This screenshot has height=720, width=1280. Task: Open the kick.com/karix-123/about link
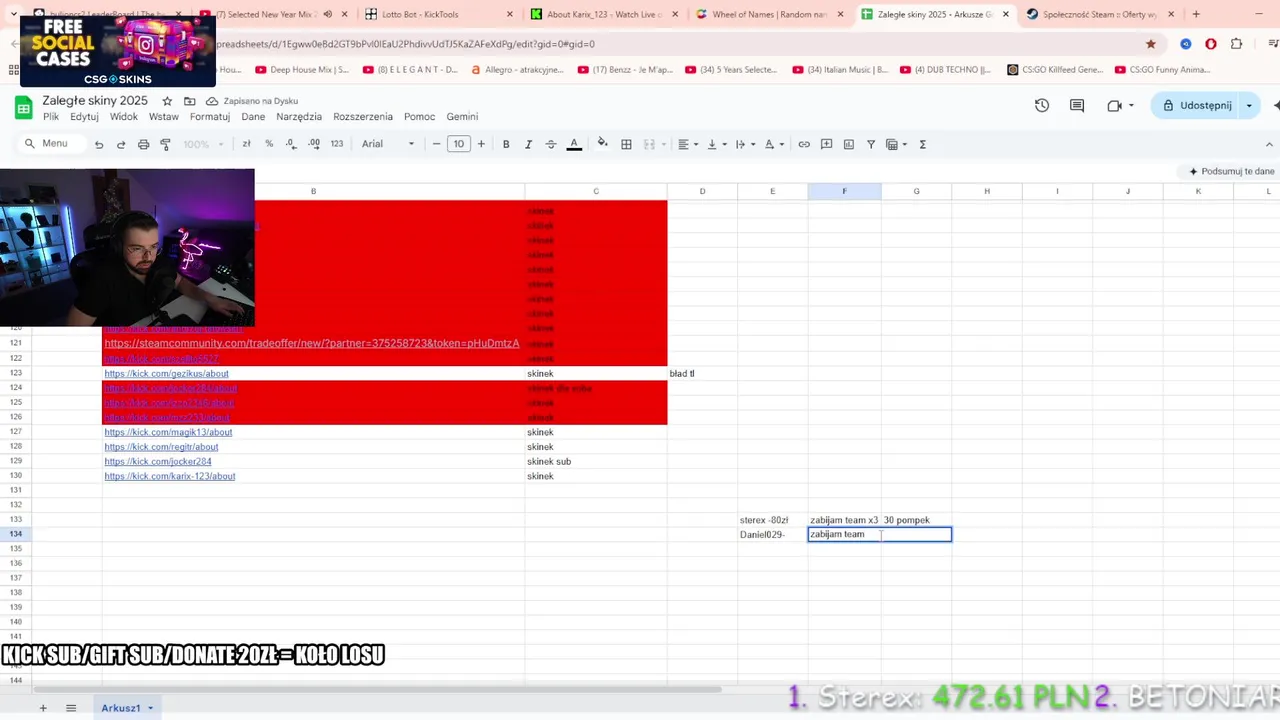click(x=170, y=476)
